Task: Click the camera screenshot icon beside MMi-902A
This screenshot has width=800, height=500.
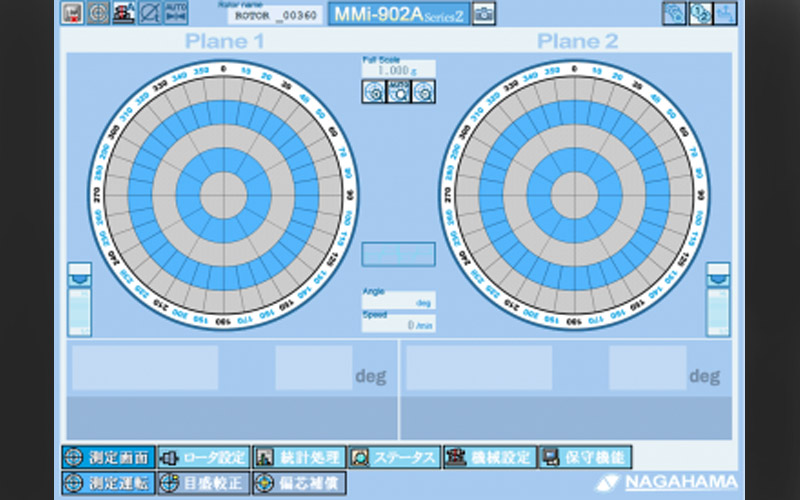Action: pos(484,14)
